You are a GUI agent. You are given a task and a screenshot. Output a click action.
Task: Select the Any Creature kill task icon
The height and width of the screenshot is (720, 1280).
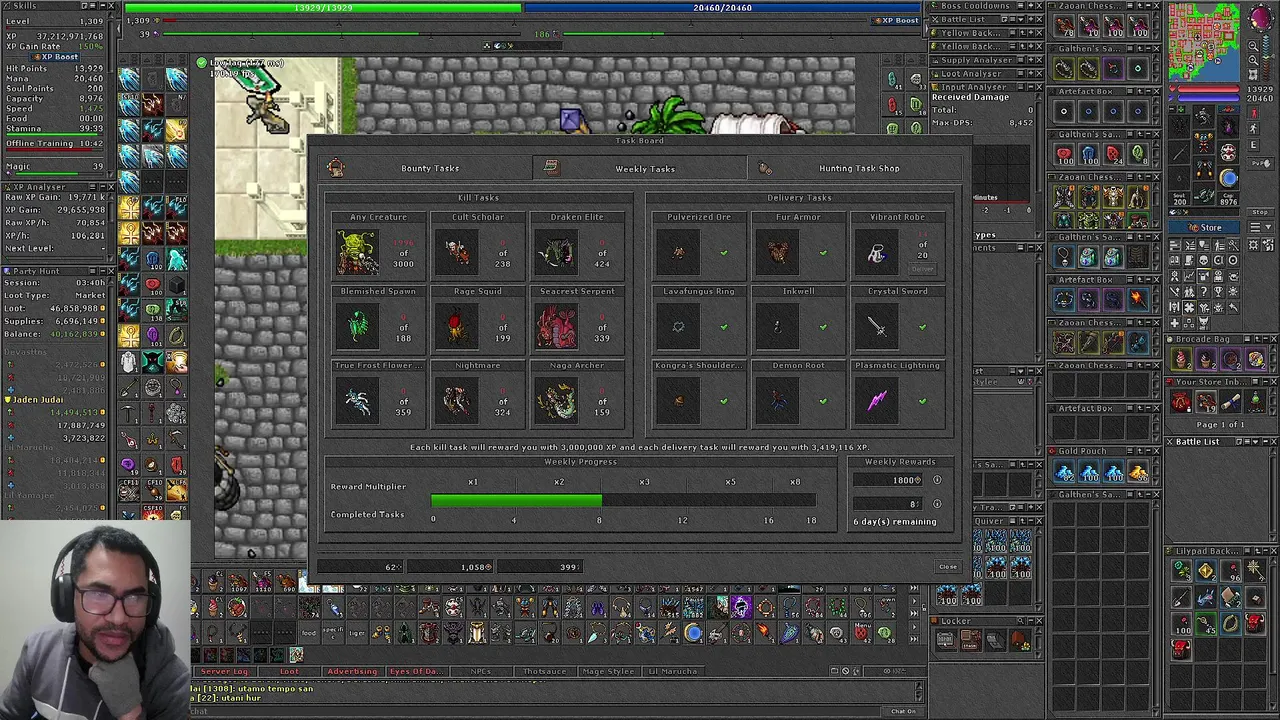(x=358, y=253)
